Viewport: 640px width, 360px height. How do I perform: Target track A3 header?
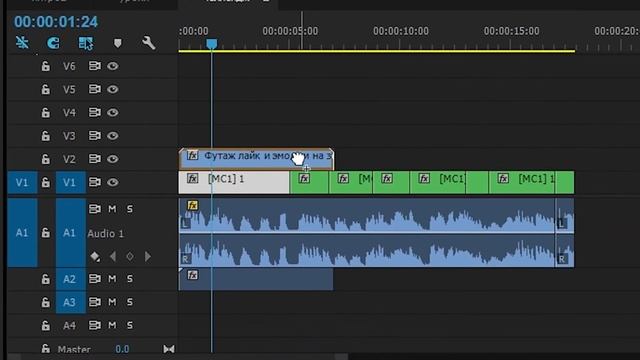pyautogui.click(x=71, y=302)
